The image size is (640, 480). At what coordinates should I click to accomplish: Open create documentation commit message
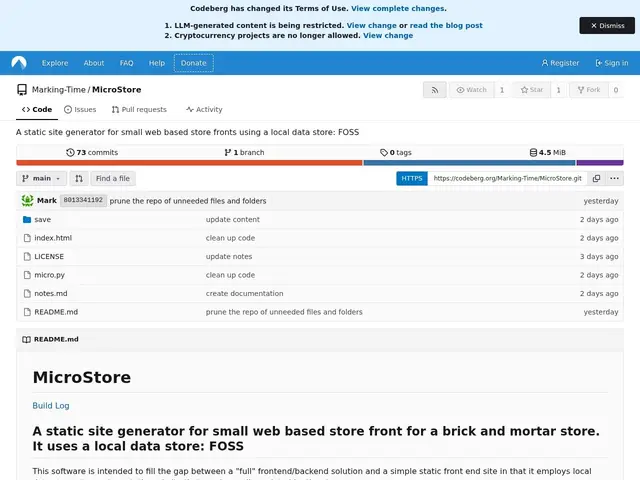(x=244, y=293)
